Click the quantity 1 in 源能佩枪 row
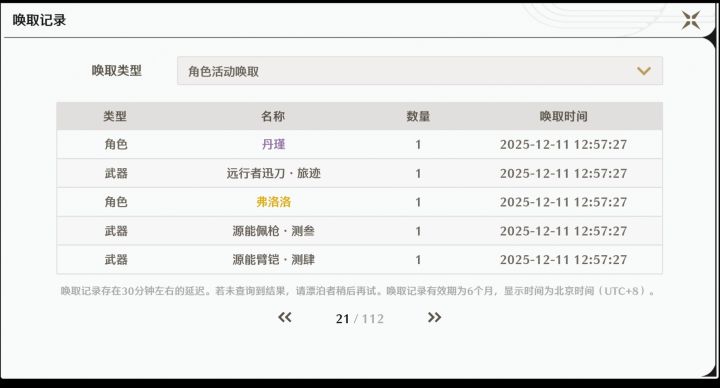720x388 pixels. [x=418, y=231]
